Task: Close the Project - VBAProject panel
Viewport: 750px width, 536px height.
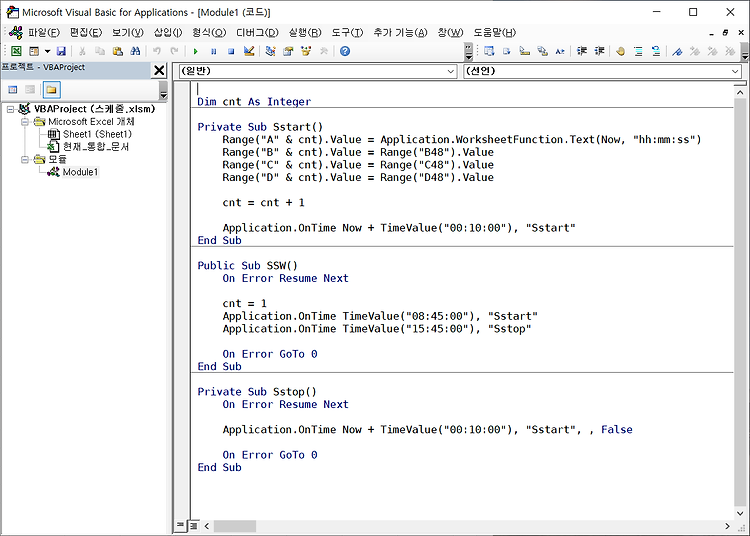Action: point(159,71)
